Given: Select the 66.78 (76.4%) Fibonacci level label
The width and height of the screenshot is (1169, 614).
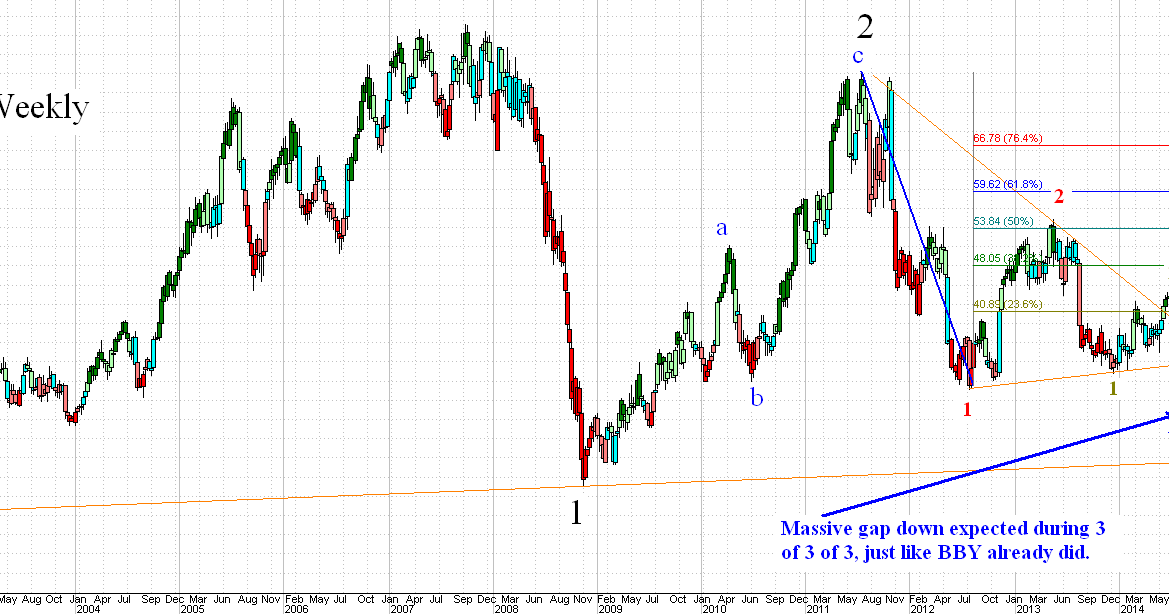Looking at the screenshot, I should click(x=1008, y=139).
